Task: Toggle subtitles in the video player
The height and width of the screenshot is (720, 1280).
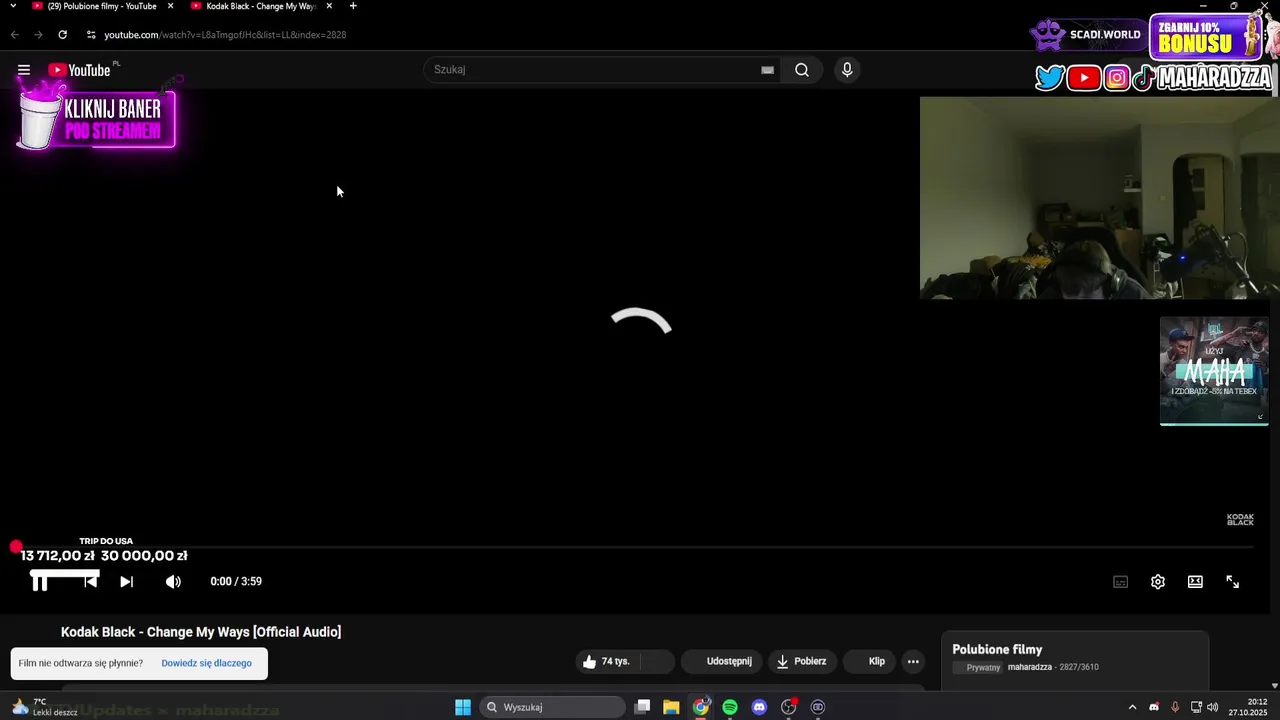Action: click(1121, 582)
